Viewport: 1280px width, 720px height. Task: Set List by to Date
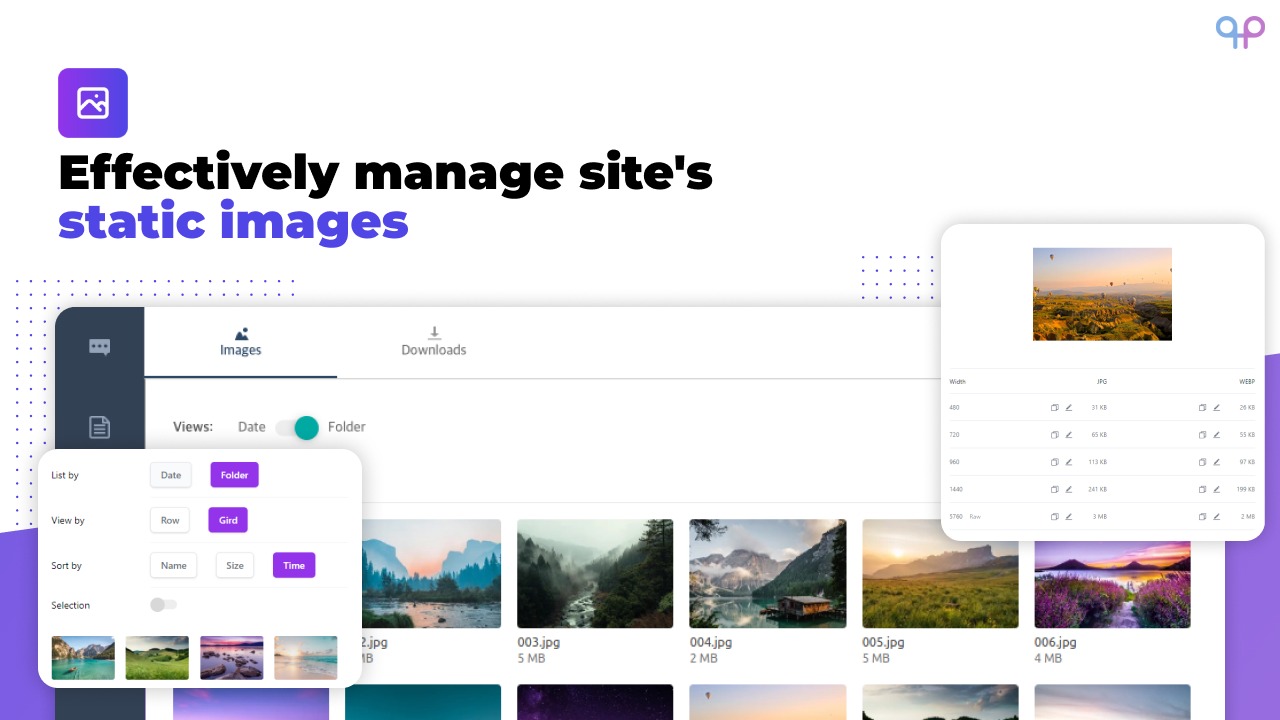[x=171, y=475]
